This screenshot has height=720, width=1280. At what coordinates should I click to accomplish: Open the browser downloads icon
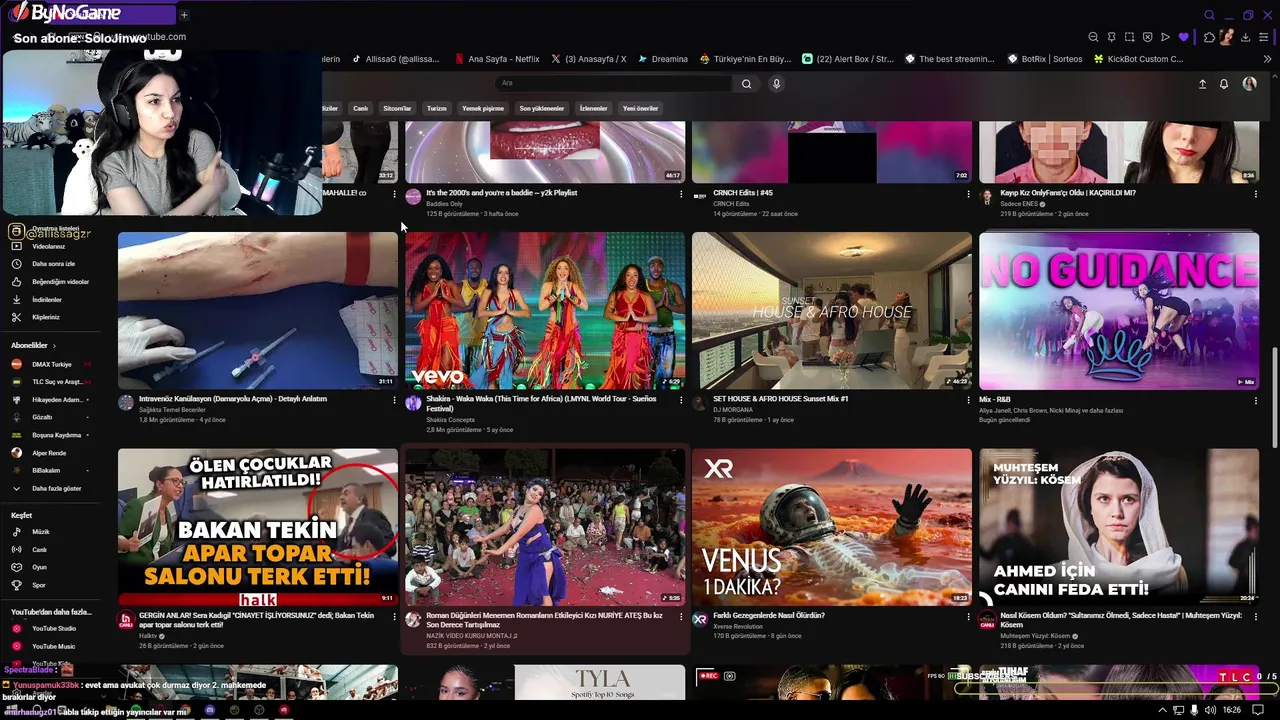1245,37
